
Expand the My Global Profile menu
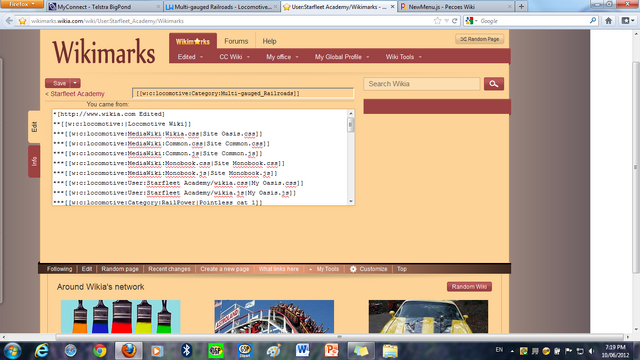(x=342, y=57)
